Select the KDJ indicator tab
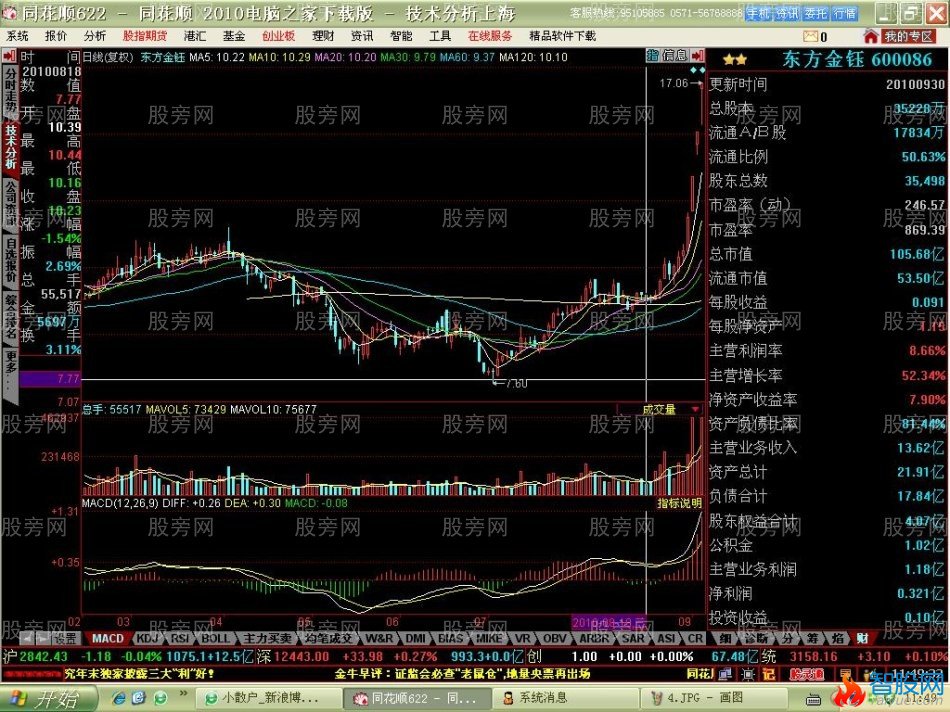The width and height of the screenshot is (950, 712). tap(148, 638)
